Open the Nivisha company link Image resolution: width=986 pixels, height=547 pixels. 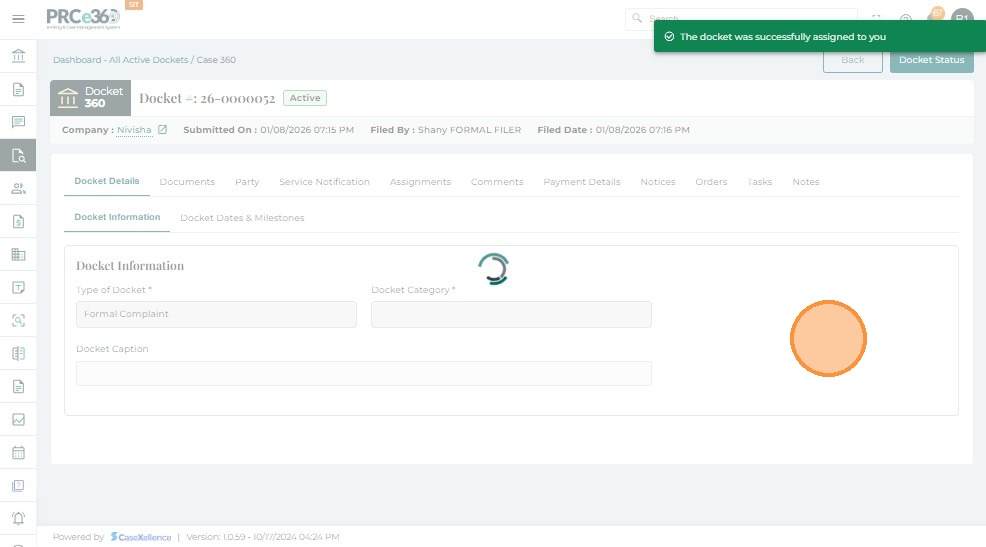point(134,130)
